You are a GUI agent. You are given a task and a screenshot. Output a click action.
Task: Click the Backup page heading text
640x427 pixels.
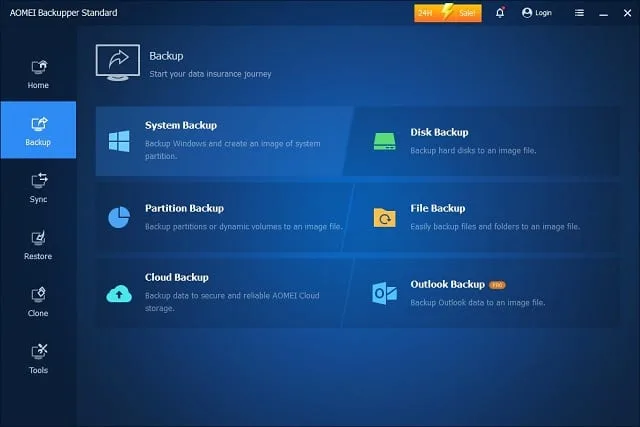[x=166, y=56]
